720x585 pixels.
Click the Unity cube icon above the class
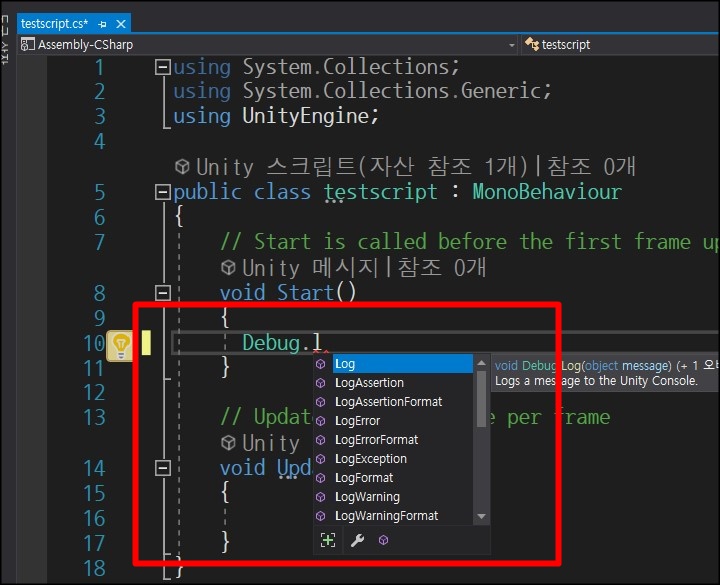tap(182, 166)
